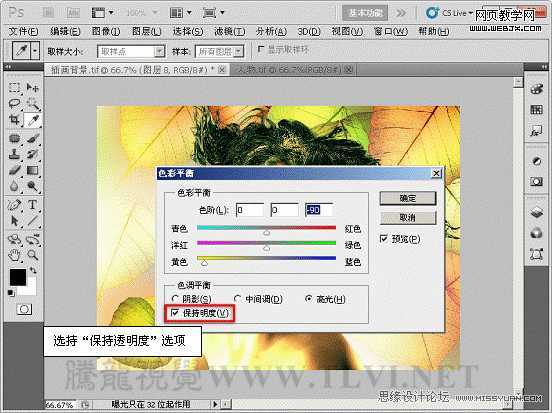Select the Quick Selection tool
Screen dimensions: 552x413
click(x=33, y=104)
